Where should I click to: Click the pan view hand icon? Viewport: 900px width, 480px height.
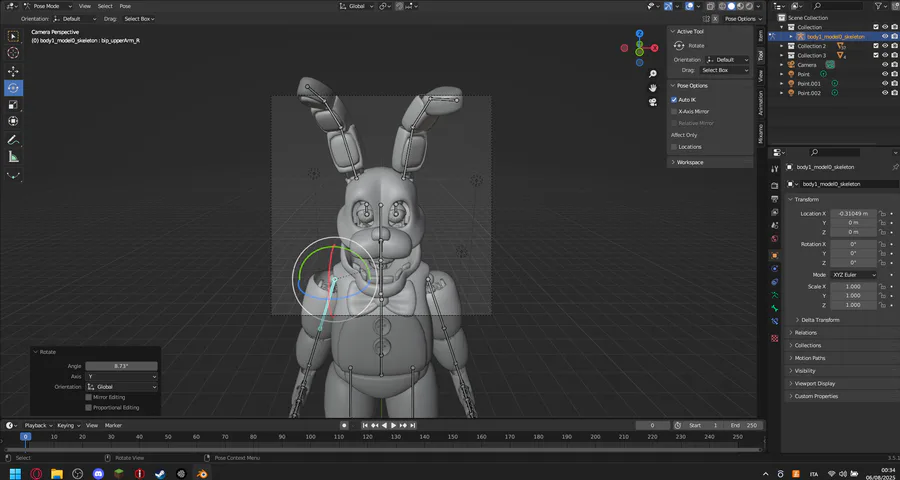click(x=653, y=88)
